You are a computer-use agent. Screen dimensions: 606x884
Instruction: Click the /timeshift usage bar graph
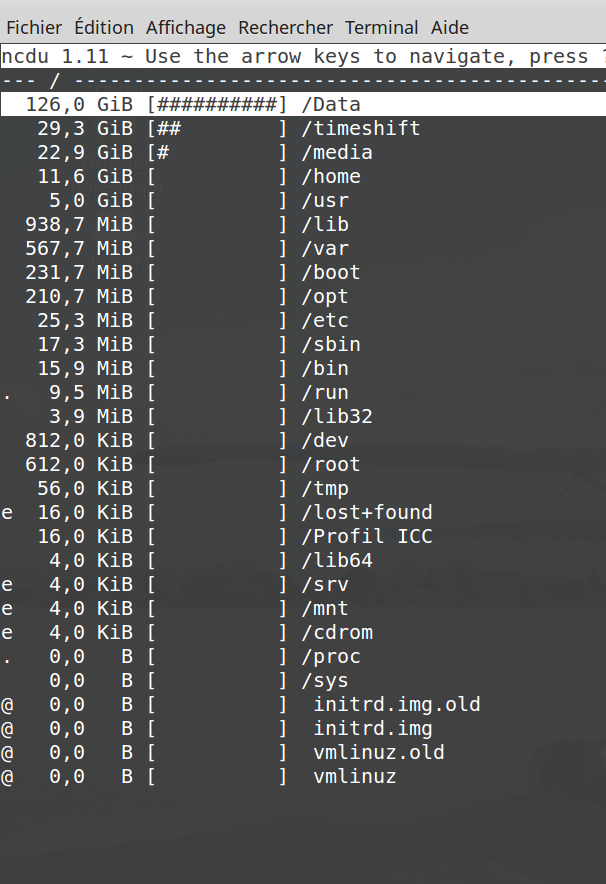[217, 129]
